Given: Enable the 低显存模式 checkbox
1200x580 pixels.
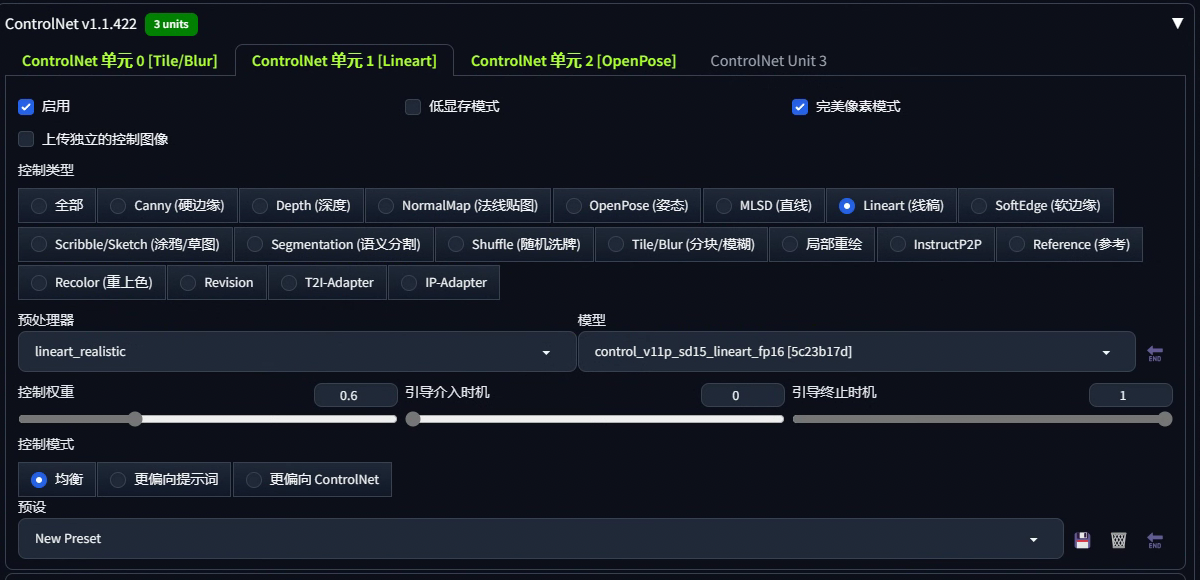Looking at the screenshot, I should 412,106.
